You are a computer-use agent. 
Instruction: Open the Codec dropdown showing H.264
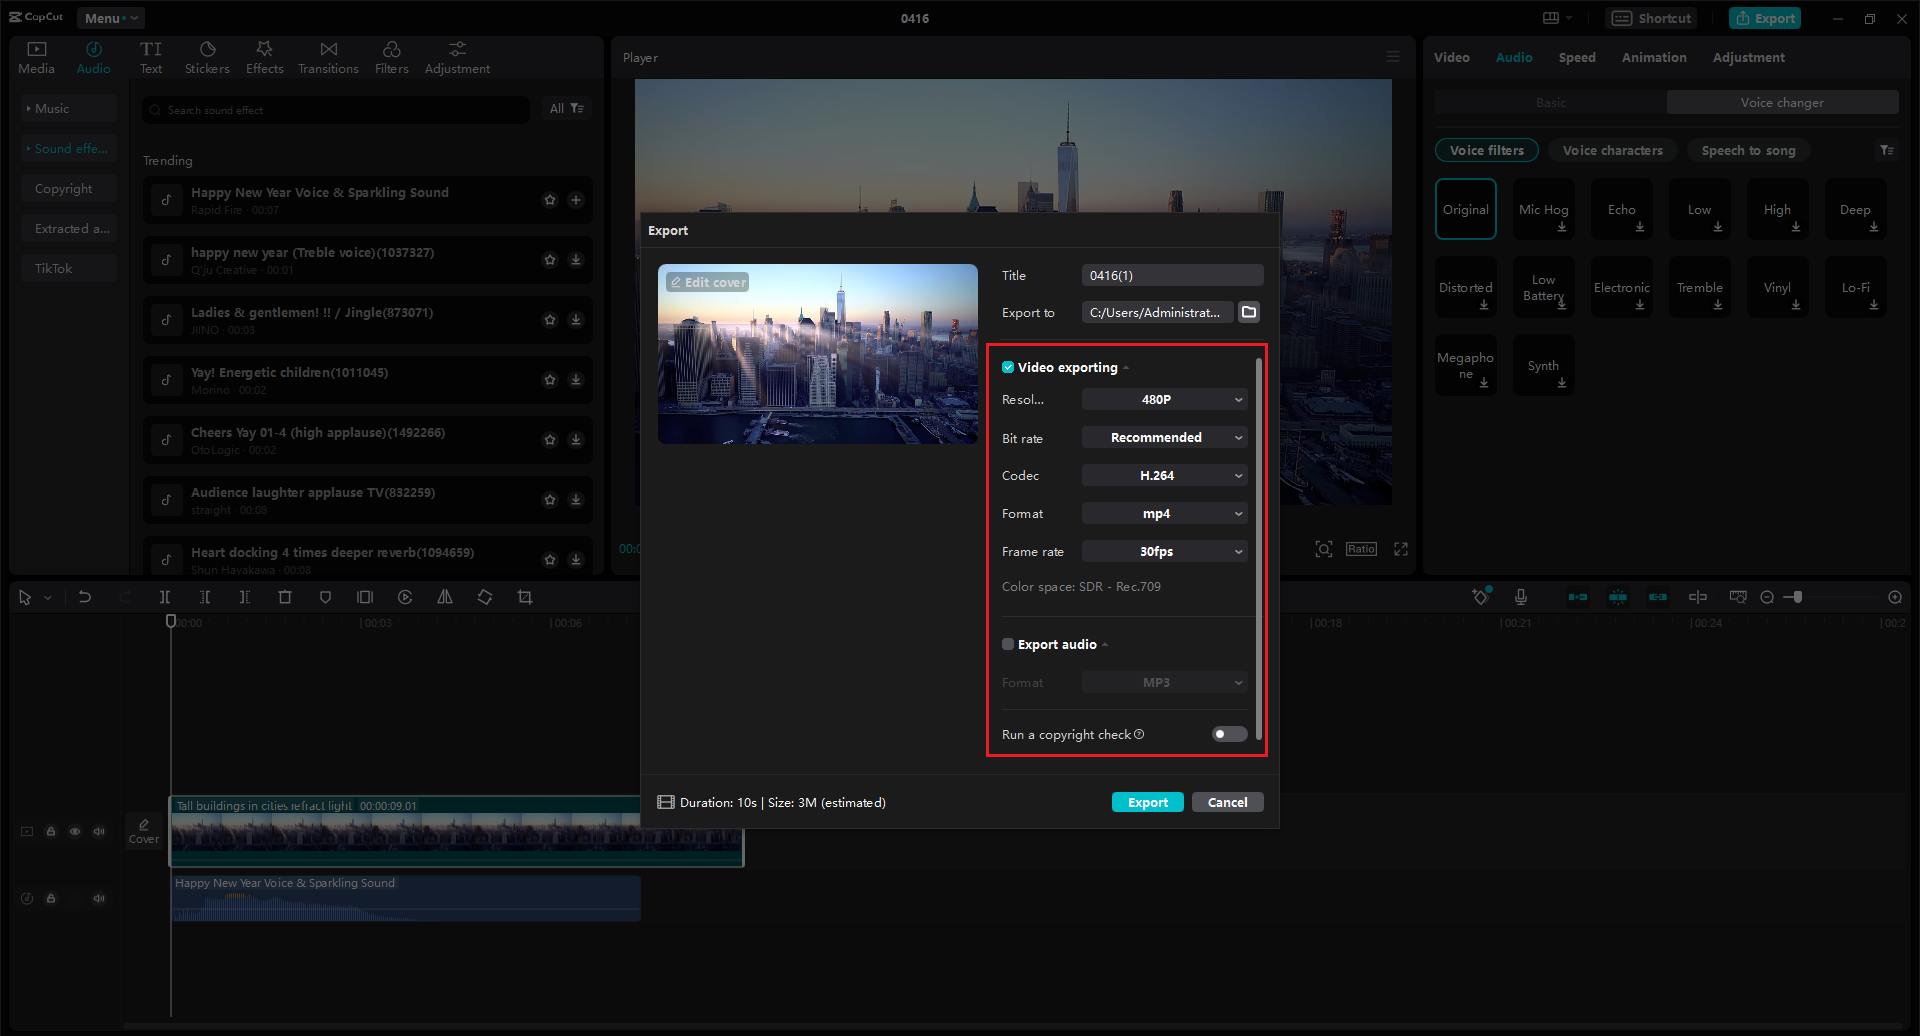[x=1163, y=475]
